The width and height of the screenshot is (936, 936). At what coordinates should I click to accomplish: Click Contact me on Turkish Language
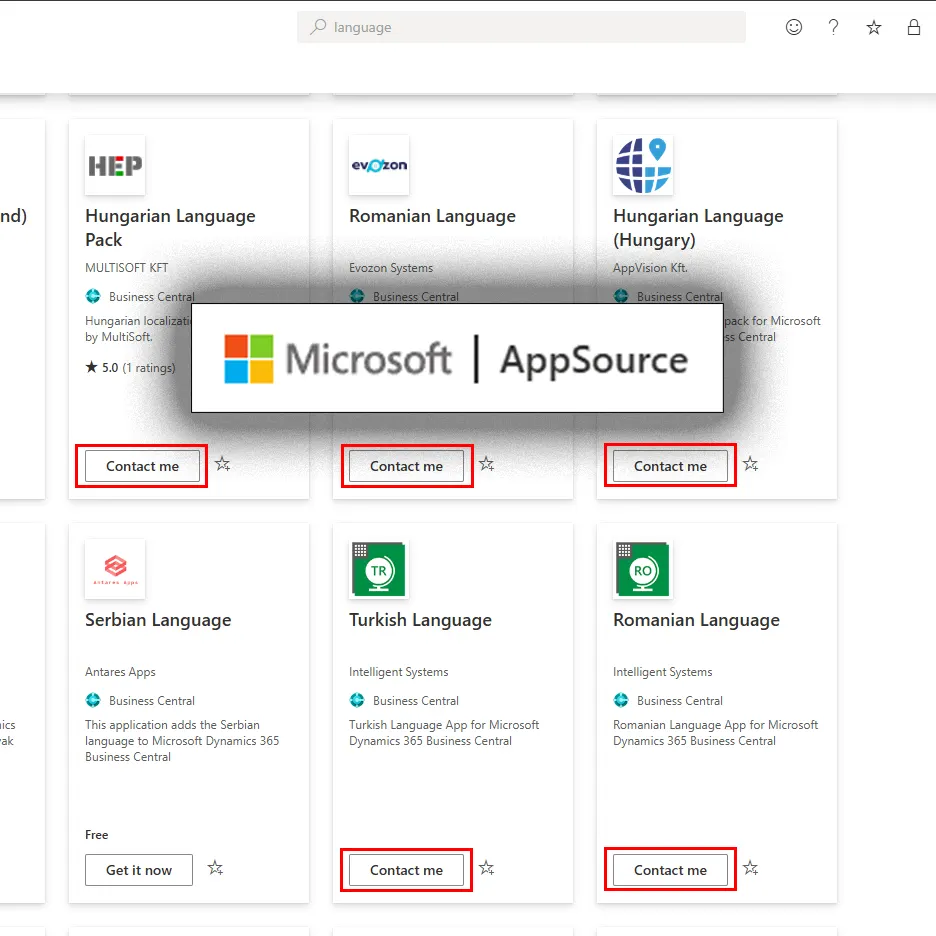tap(406, 870)
